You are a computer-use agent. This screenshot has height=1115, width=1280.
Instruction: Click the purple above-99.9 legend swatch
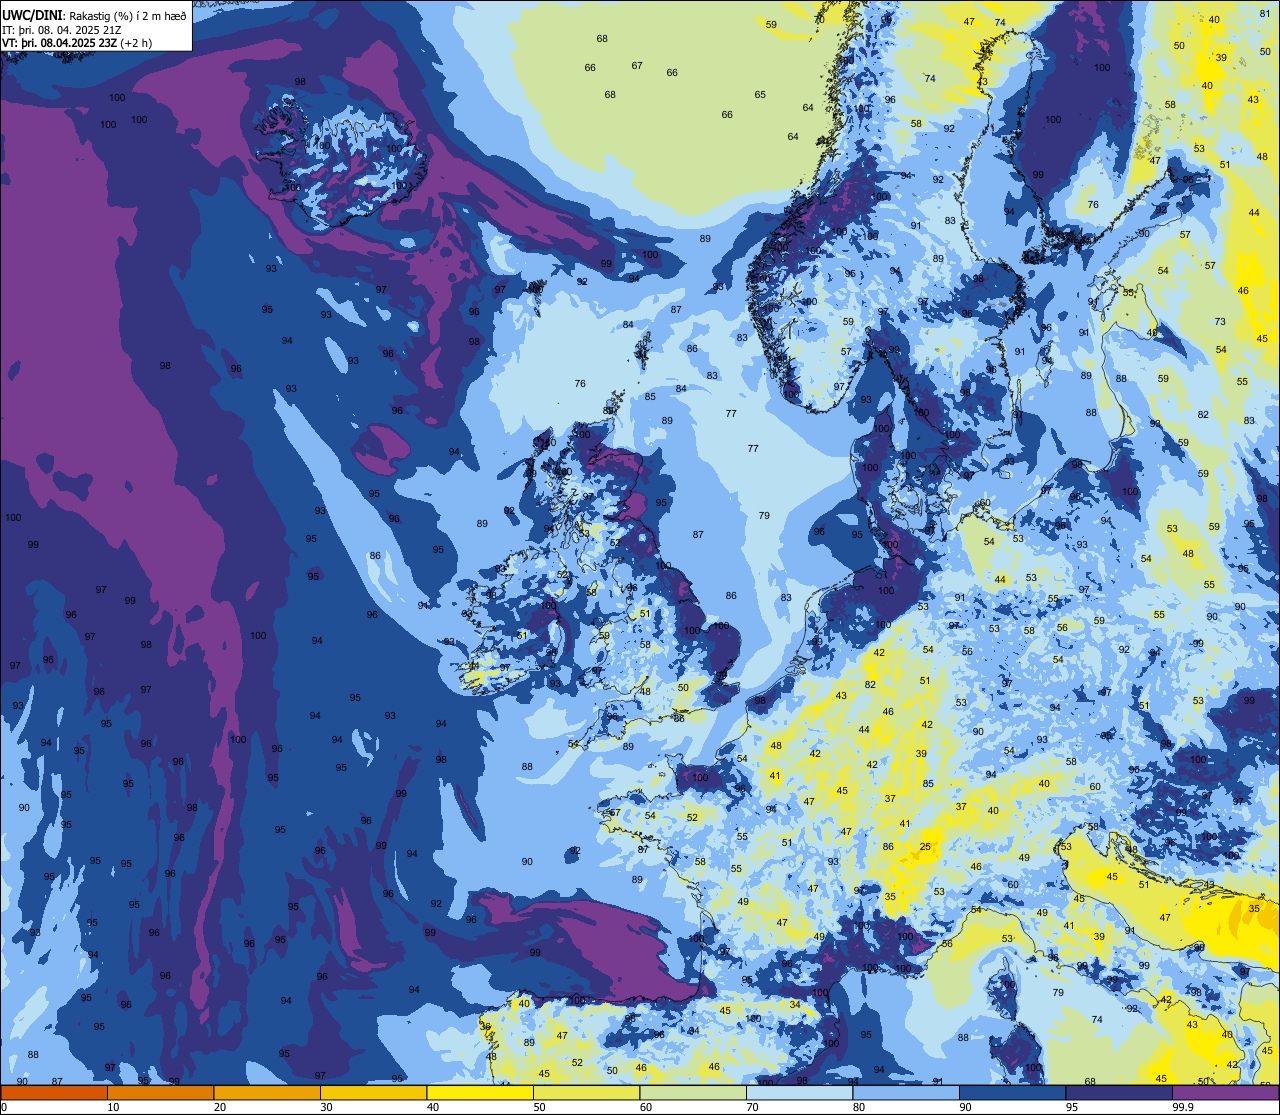point(1225,1092)
